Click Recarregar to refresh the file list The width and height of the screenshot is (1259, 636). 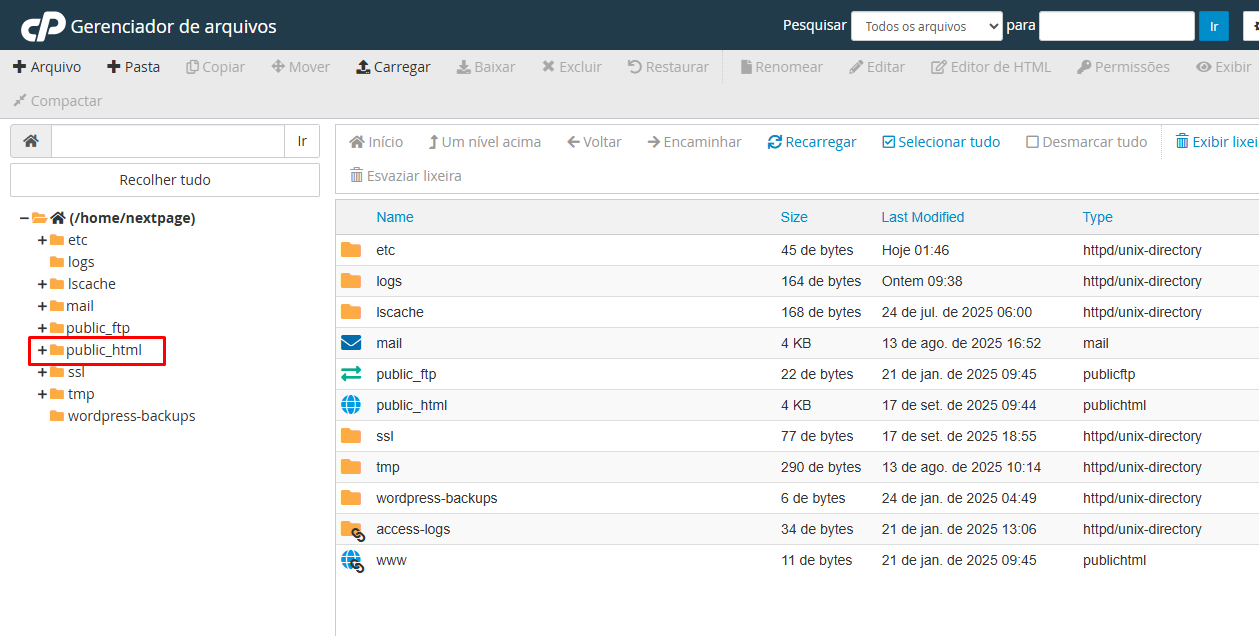point(811,142)
